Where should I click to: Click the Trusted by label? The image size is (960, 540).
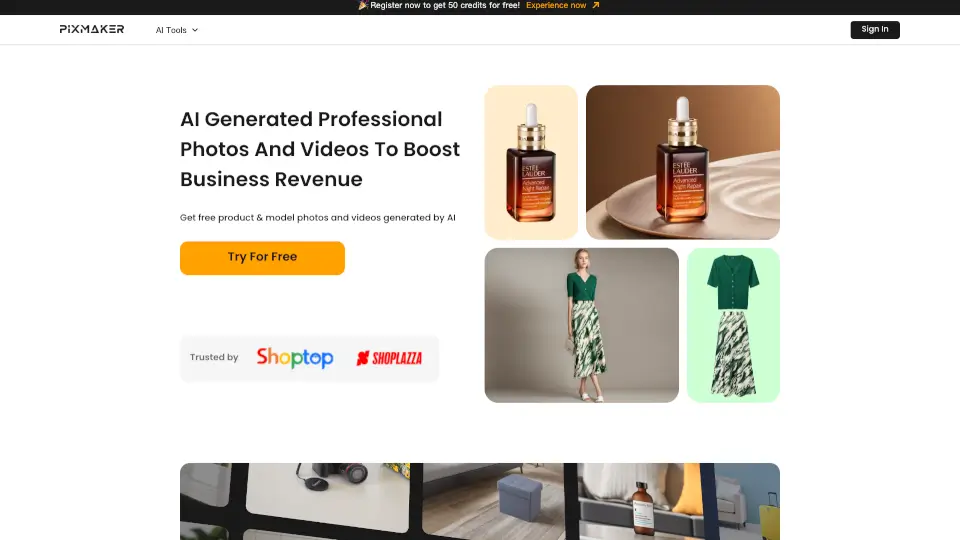tap(214, 358)
